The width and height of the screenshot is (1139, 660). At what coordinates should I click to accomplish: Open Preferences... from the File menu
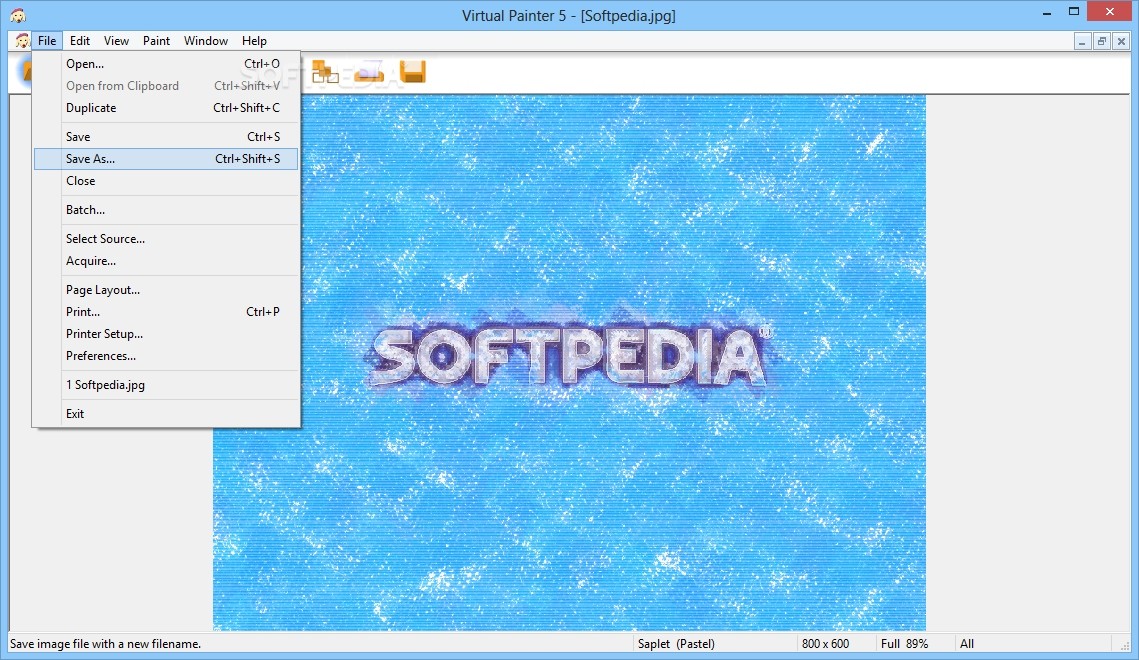pyautogui.click(x=166, y=356)
